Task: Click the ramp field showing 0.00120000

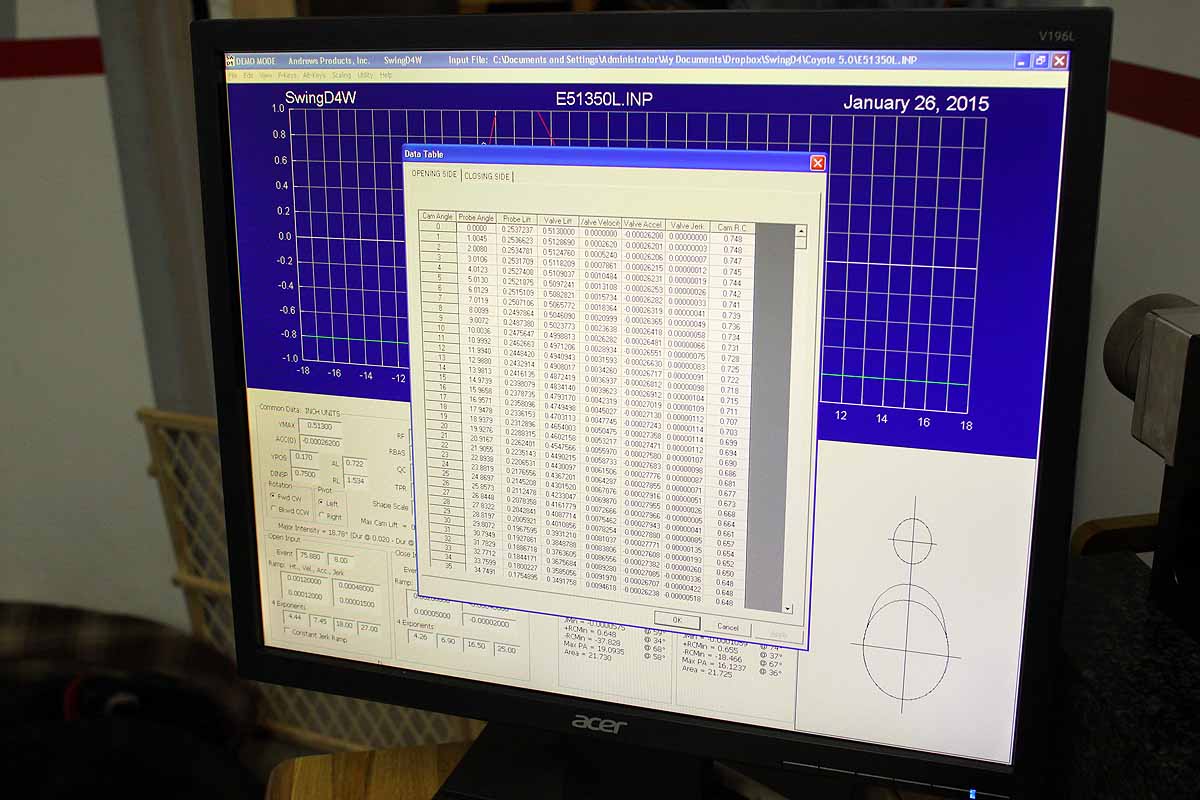Action: coord(305,580)
